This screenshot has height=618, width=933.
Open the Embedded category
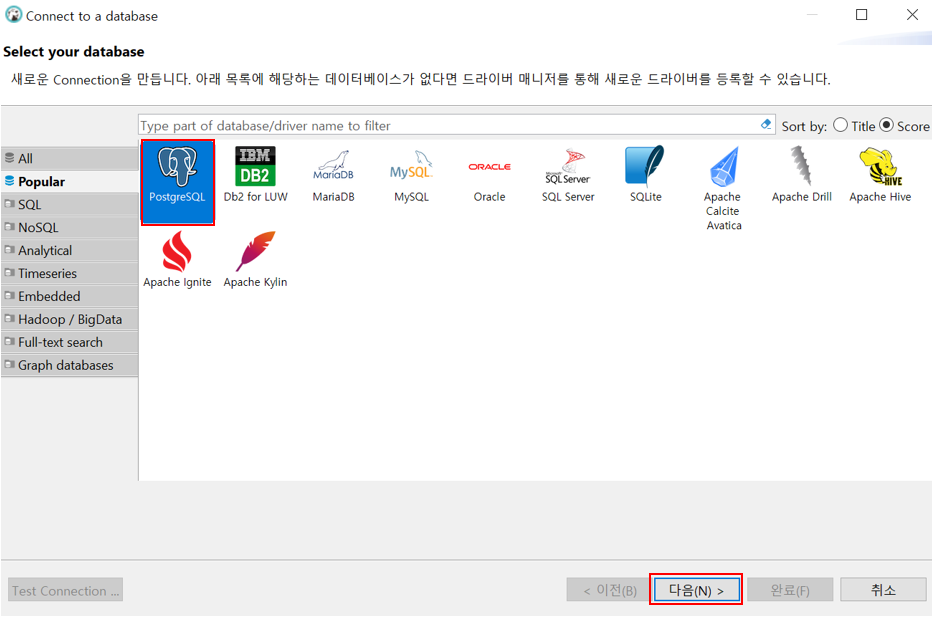70,296
